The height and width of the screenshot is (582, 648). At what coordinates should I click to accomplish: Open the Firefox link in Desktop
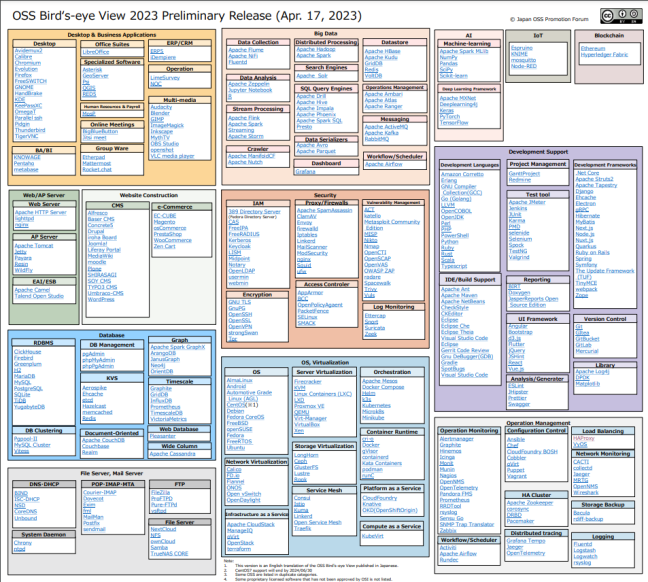[x=24, y=74]
